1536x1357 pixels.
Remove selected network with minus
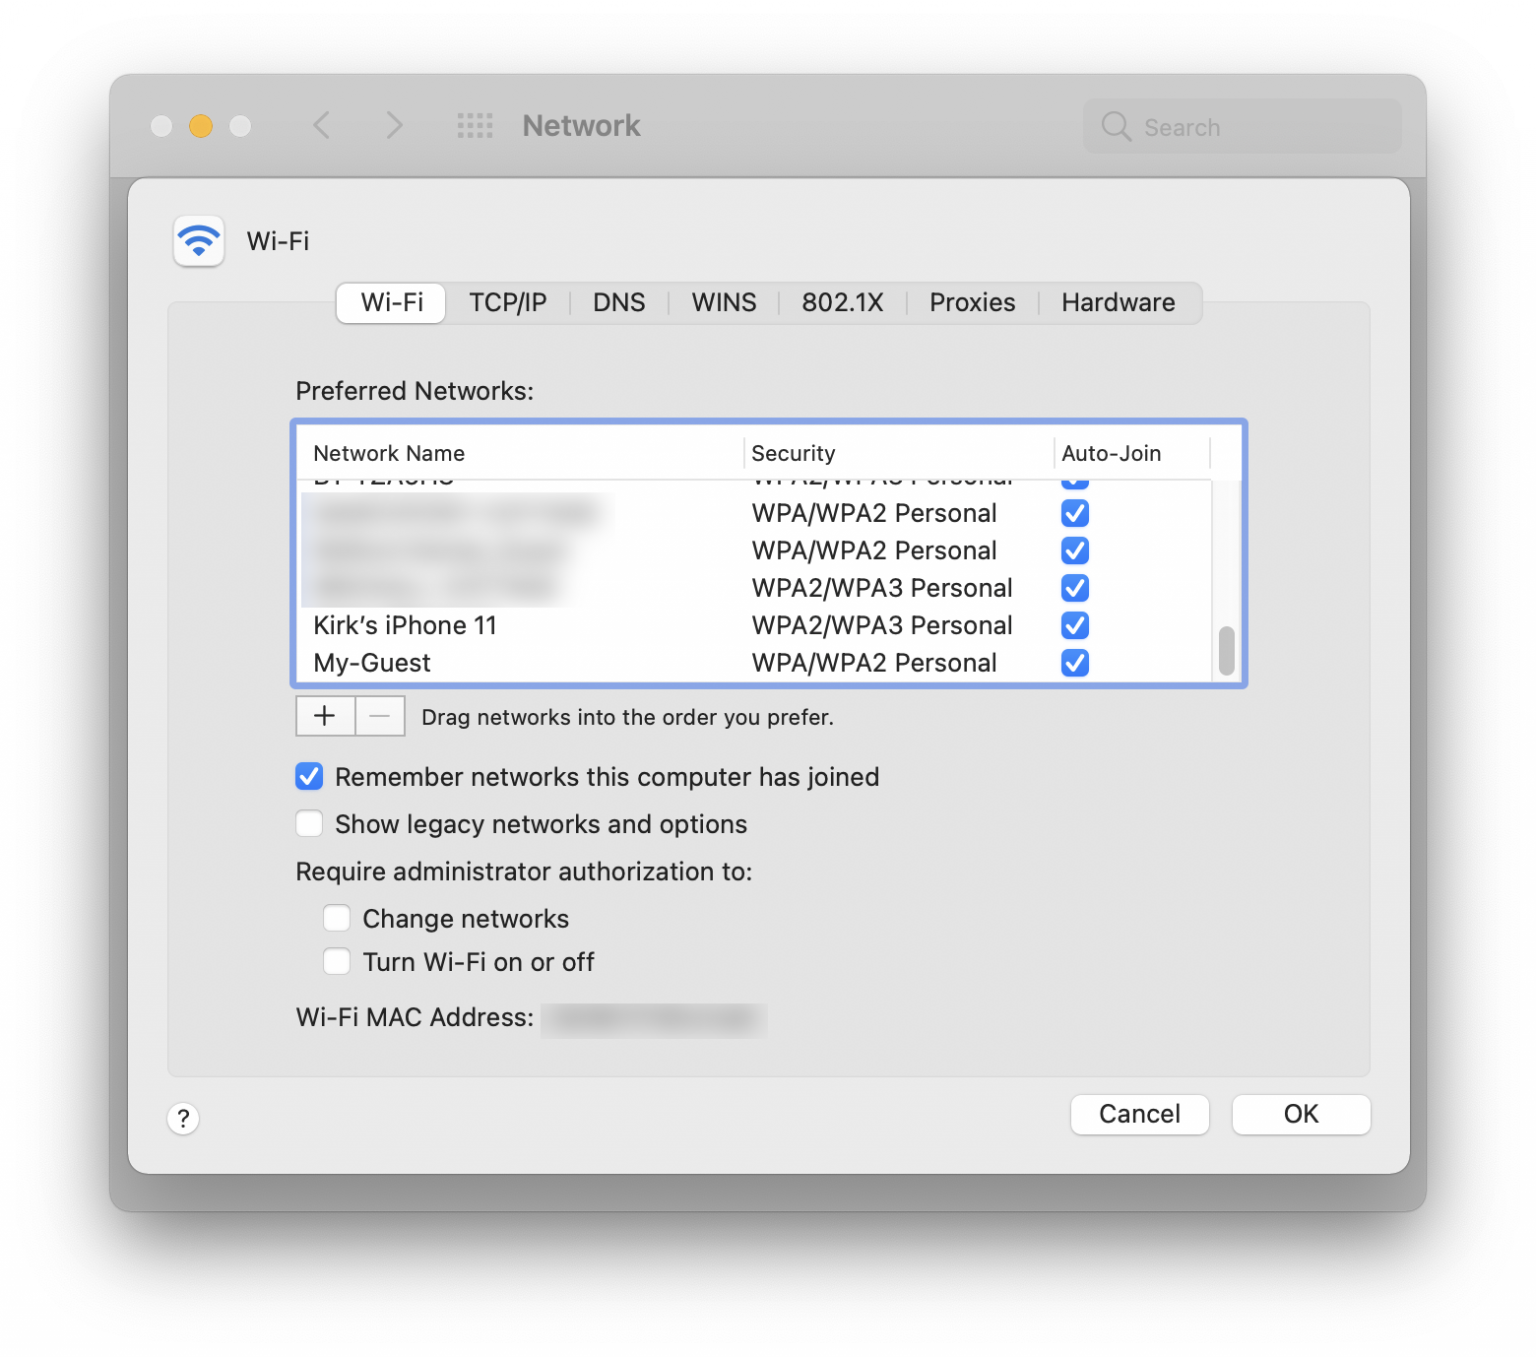379,716
